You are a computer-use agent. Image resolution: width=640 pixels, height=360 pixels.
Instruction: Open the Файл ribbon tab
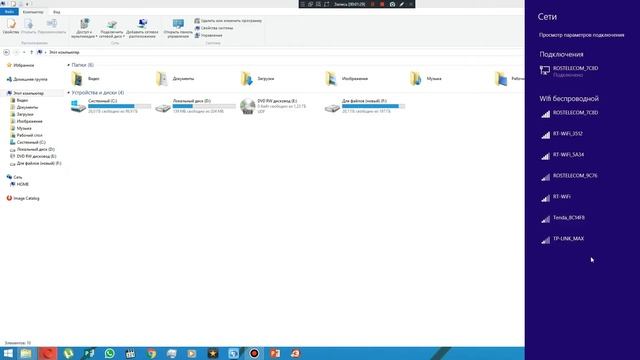tap(9, 12)
